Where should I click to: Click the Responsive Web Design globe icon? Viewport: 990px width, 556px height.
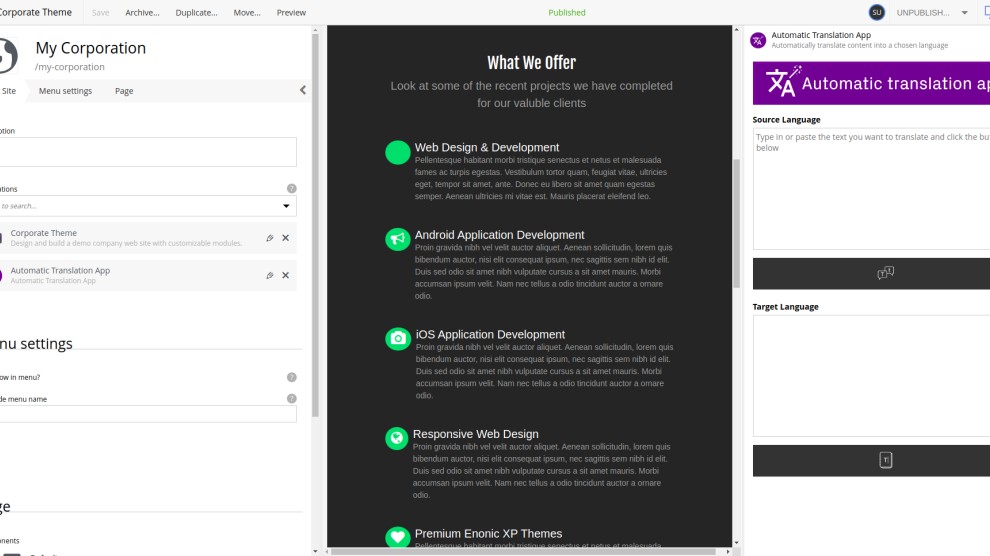[397, 438]
